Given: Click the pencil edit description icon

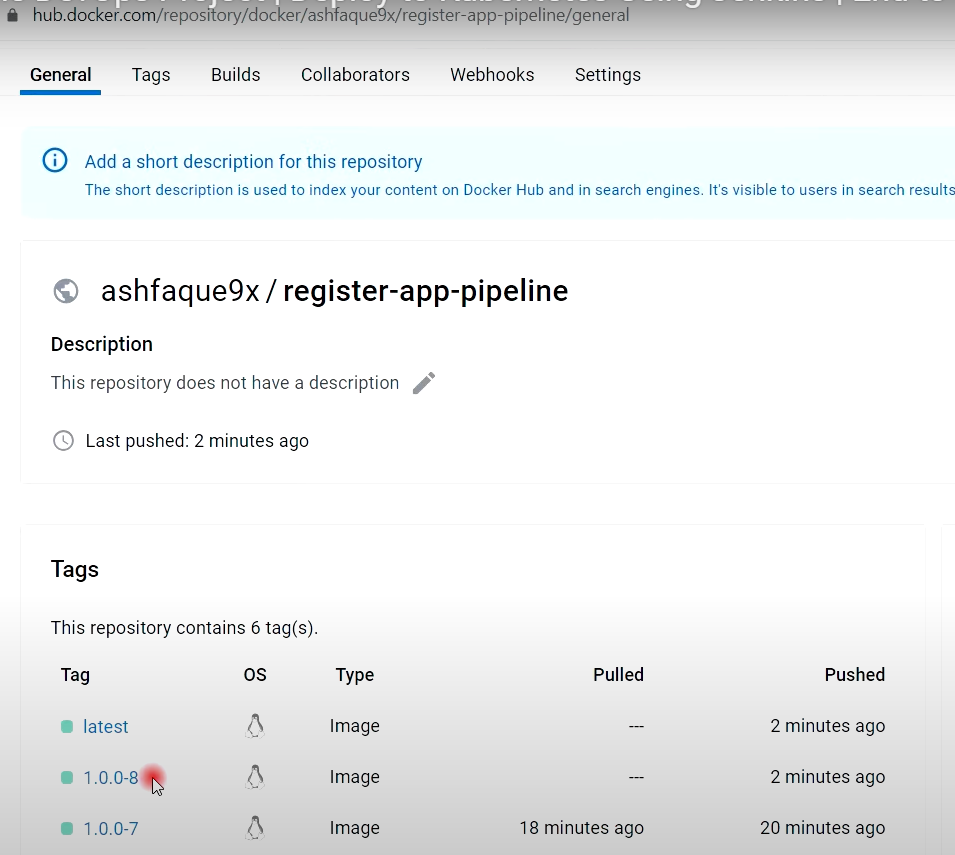Looking at the screenshot, I should pos(424,383).
